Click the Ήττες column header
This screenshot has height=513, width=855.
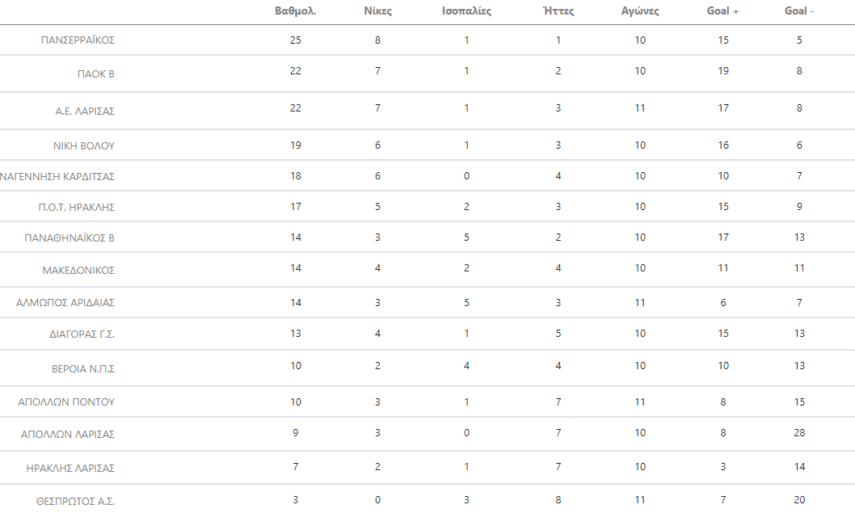pyautogui.click(x=557, y=11)
